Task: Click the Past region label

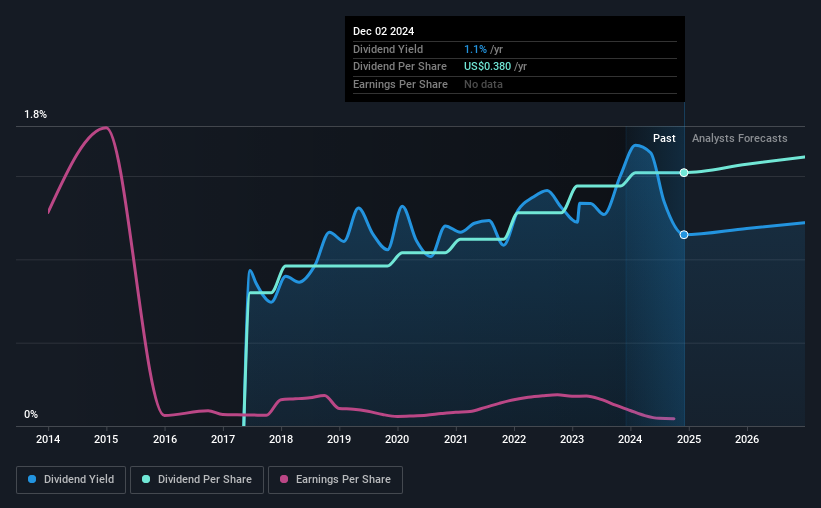Action: [x=664, y=138]
